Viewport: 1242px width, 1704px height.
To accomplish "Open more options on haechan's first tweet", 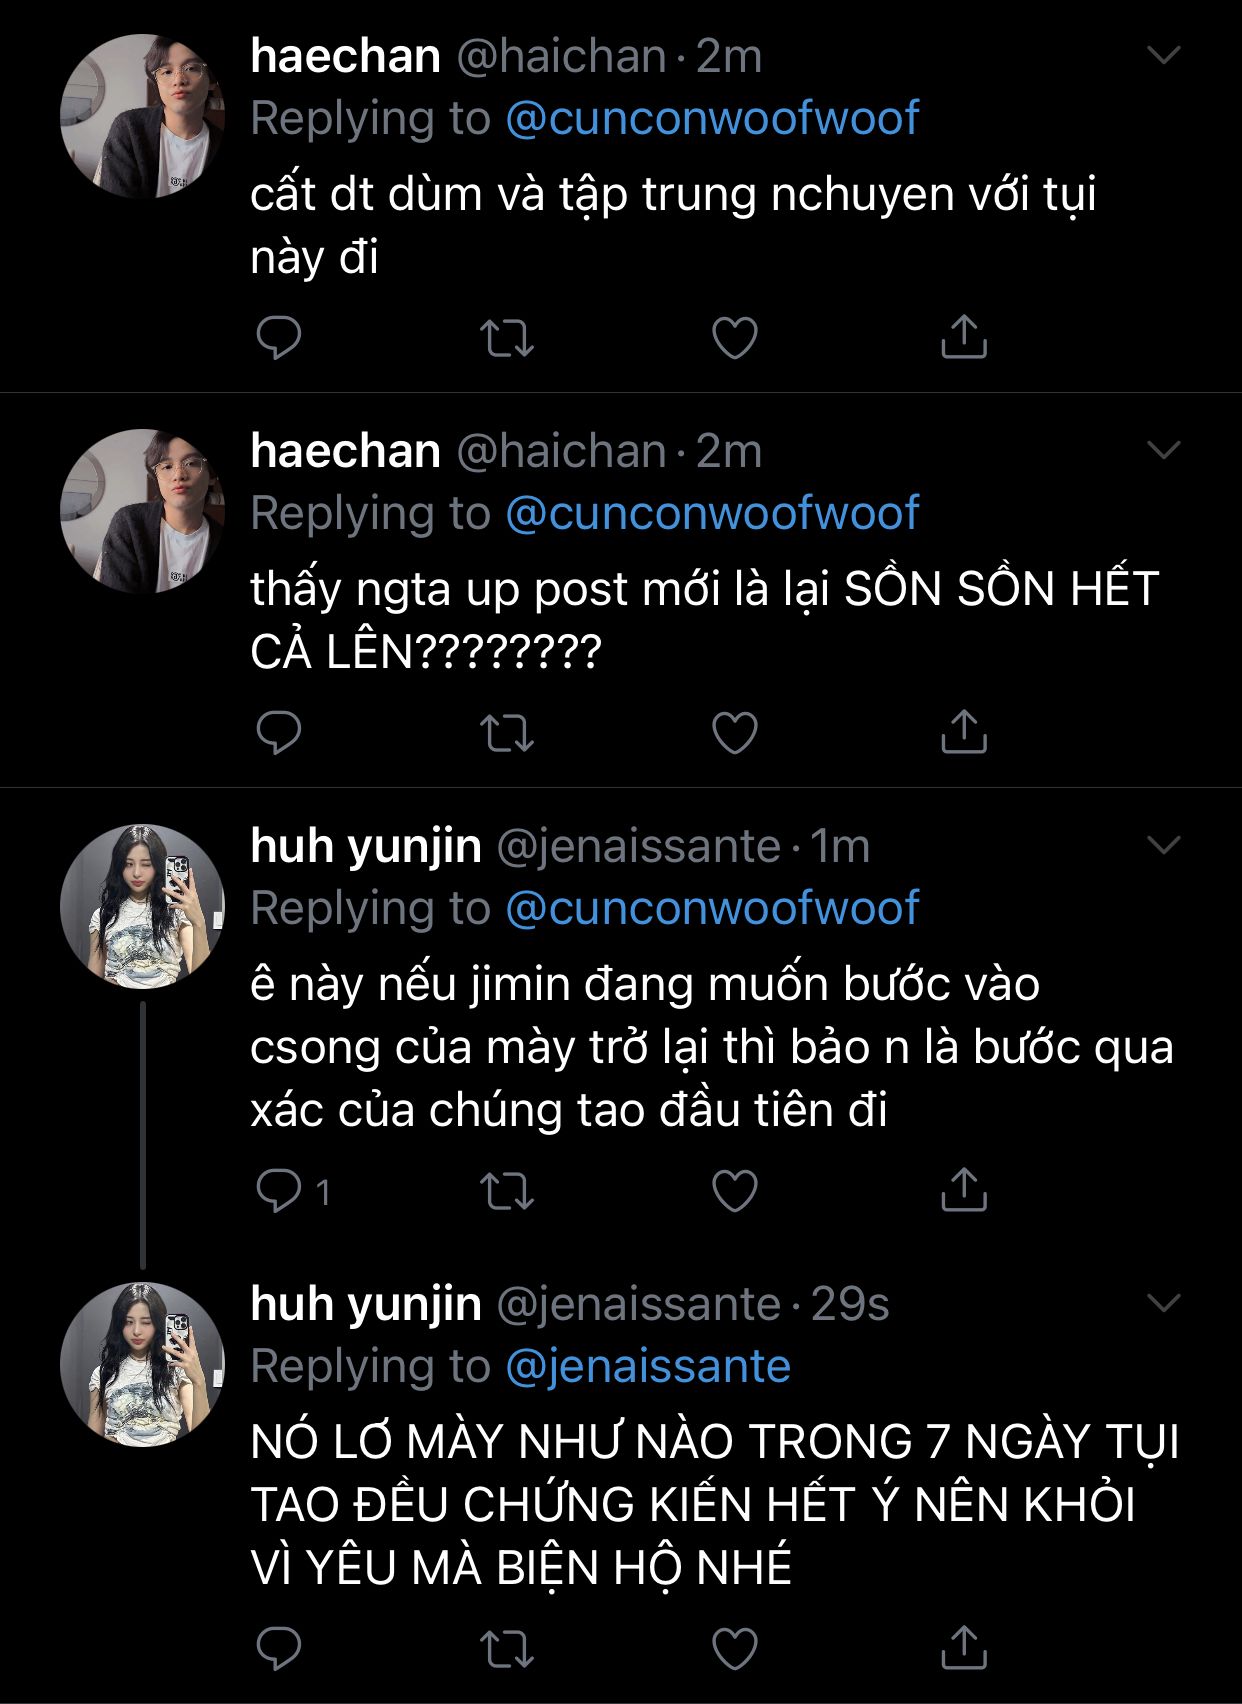I will click(x=1164, y=55).
